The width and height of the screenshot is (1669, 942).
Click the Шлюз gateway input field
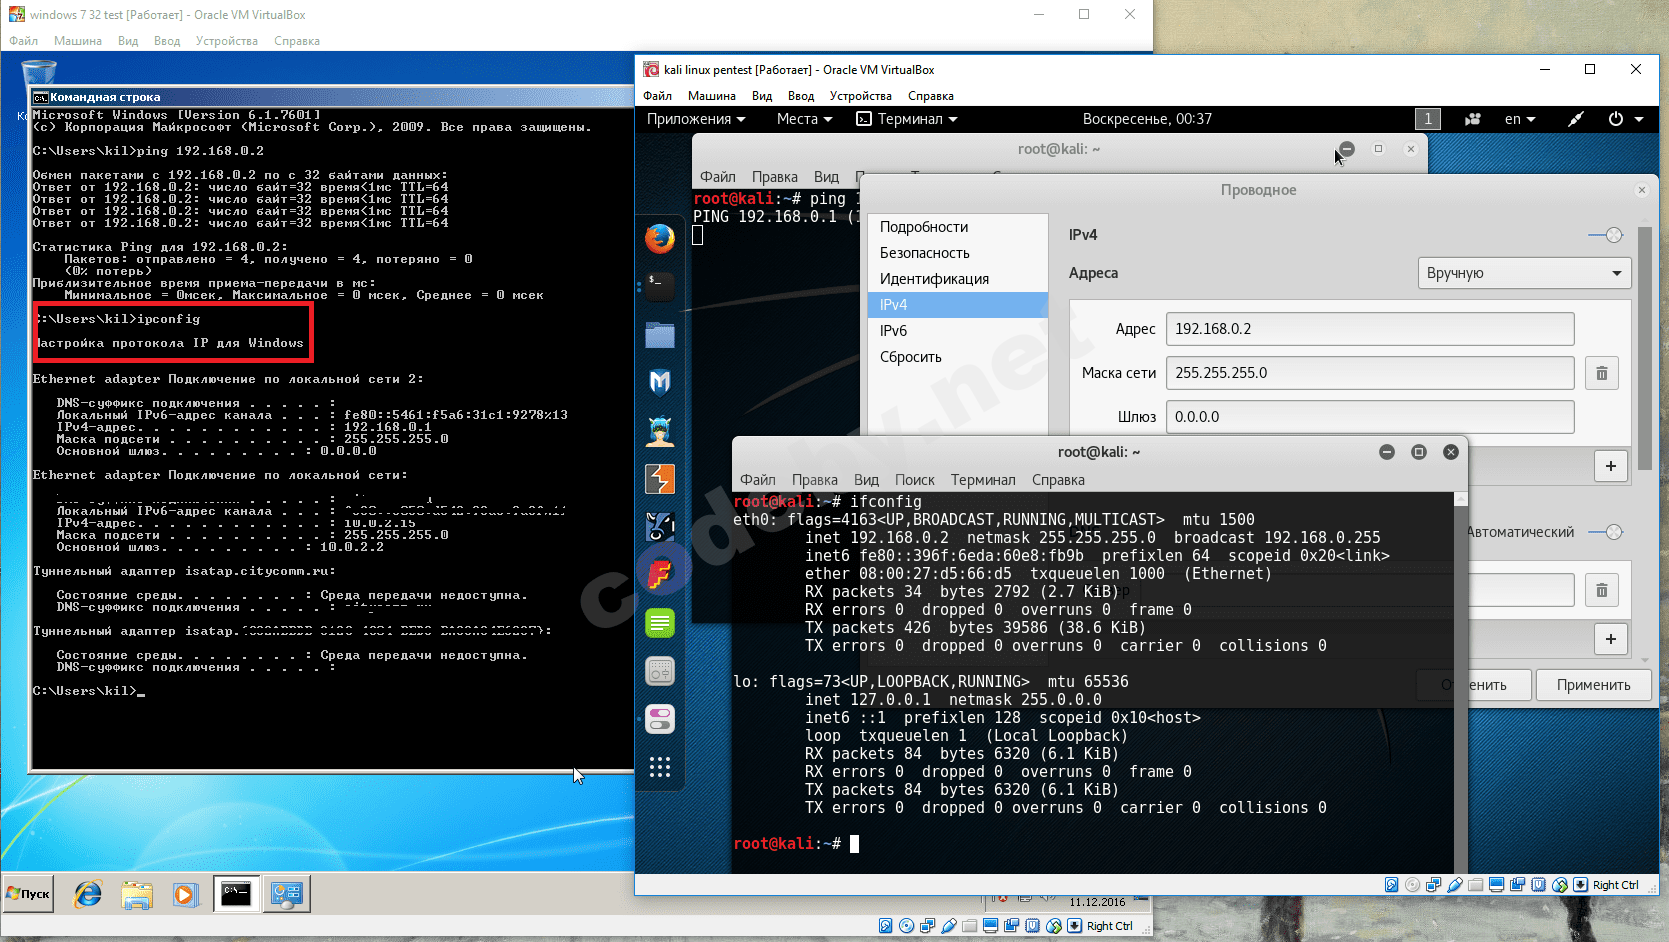(x=1369, y=417)
